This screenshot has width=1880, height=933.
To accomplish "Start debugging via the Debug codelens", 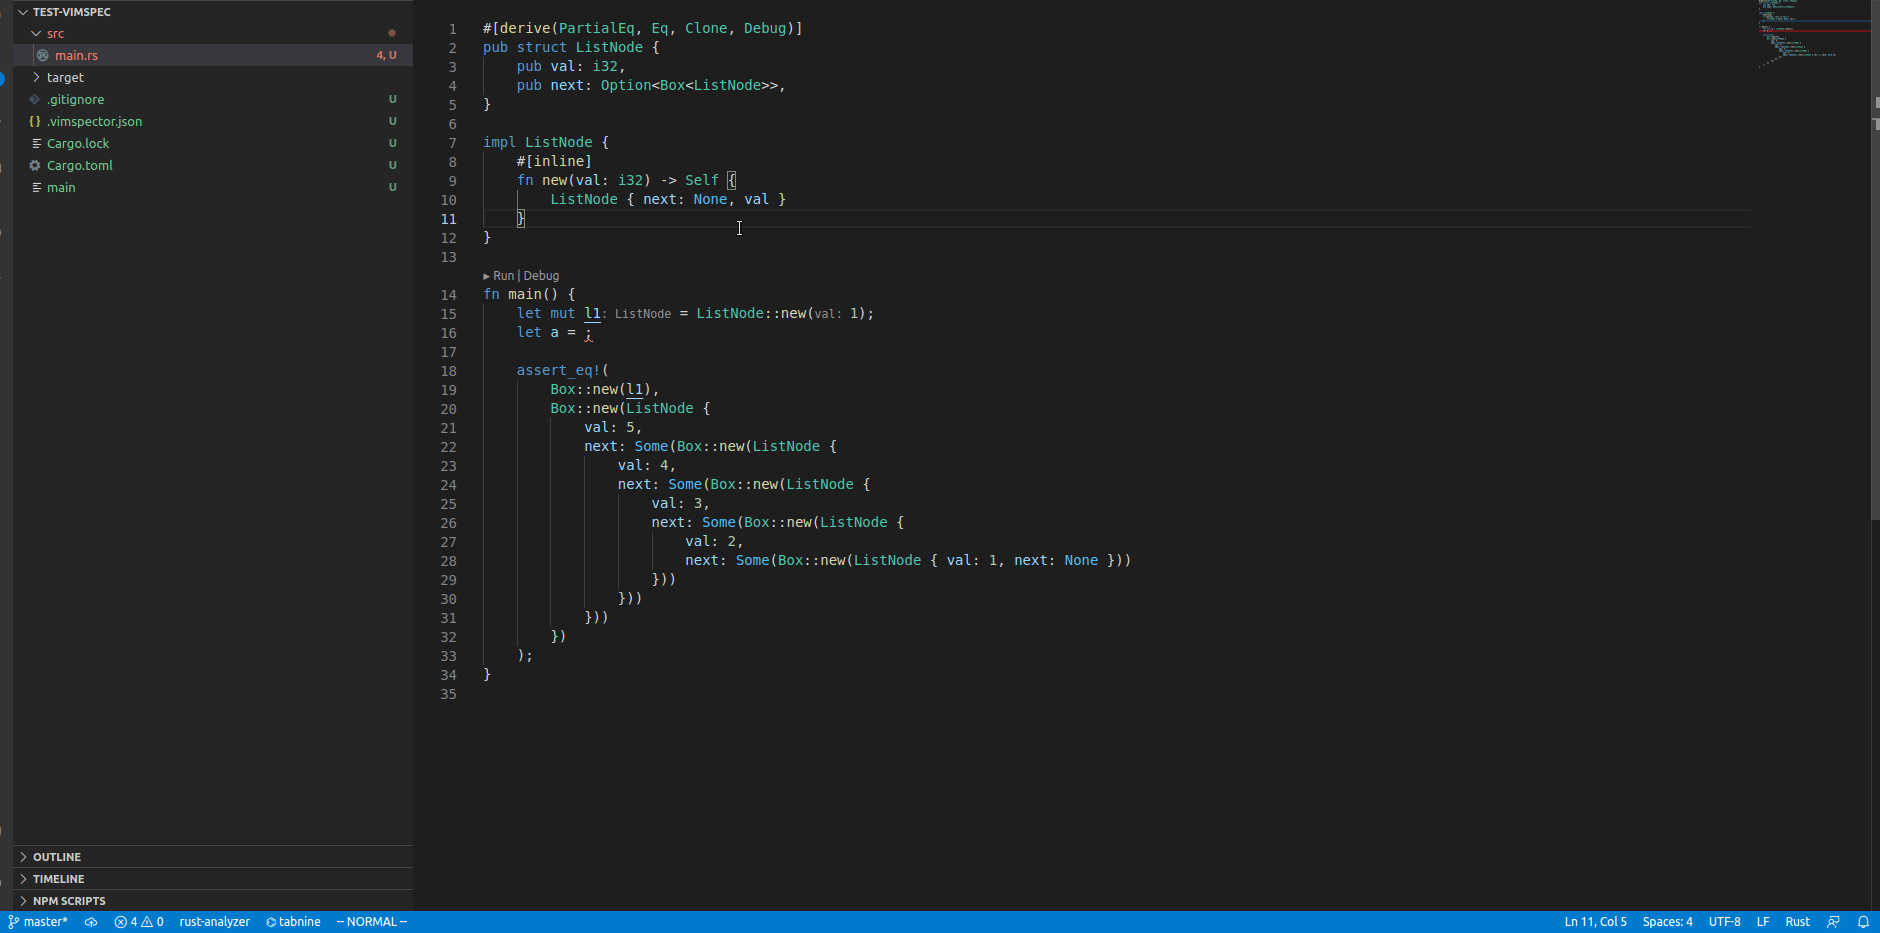I will point(541,275).
